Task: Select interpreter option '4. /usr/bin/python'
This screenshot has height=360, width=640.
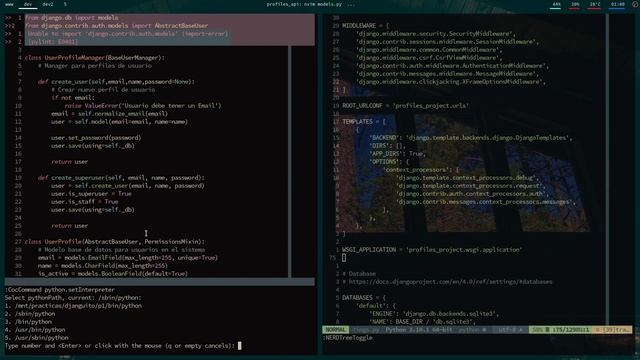Action: (35, 330)
